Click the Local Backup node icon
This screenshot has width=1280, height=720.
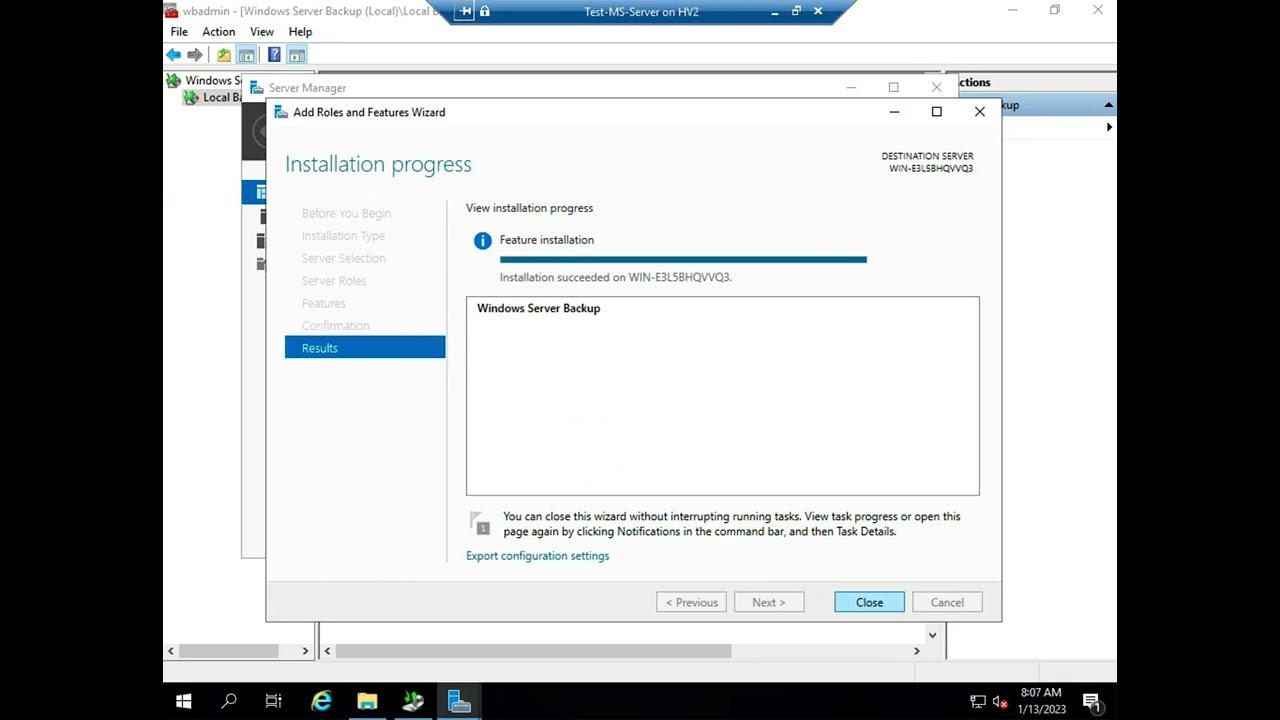(190, 97)
